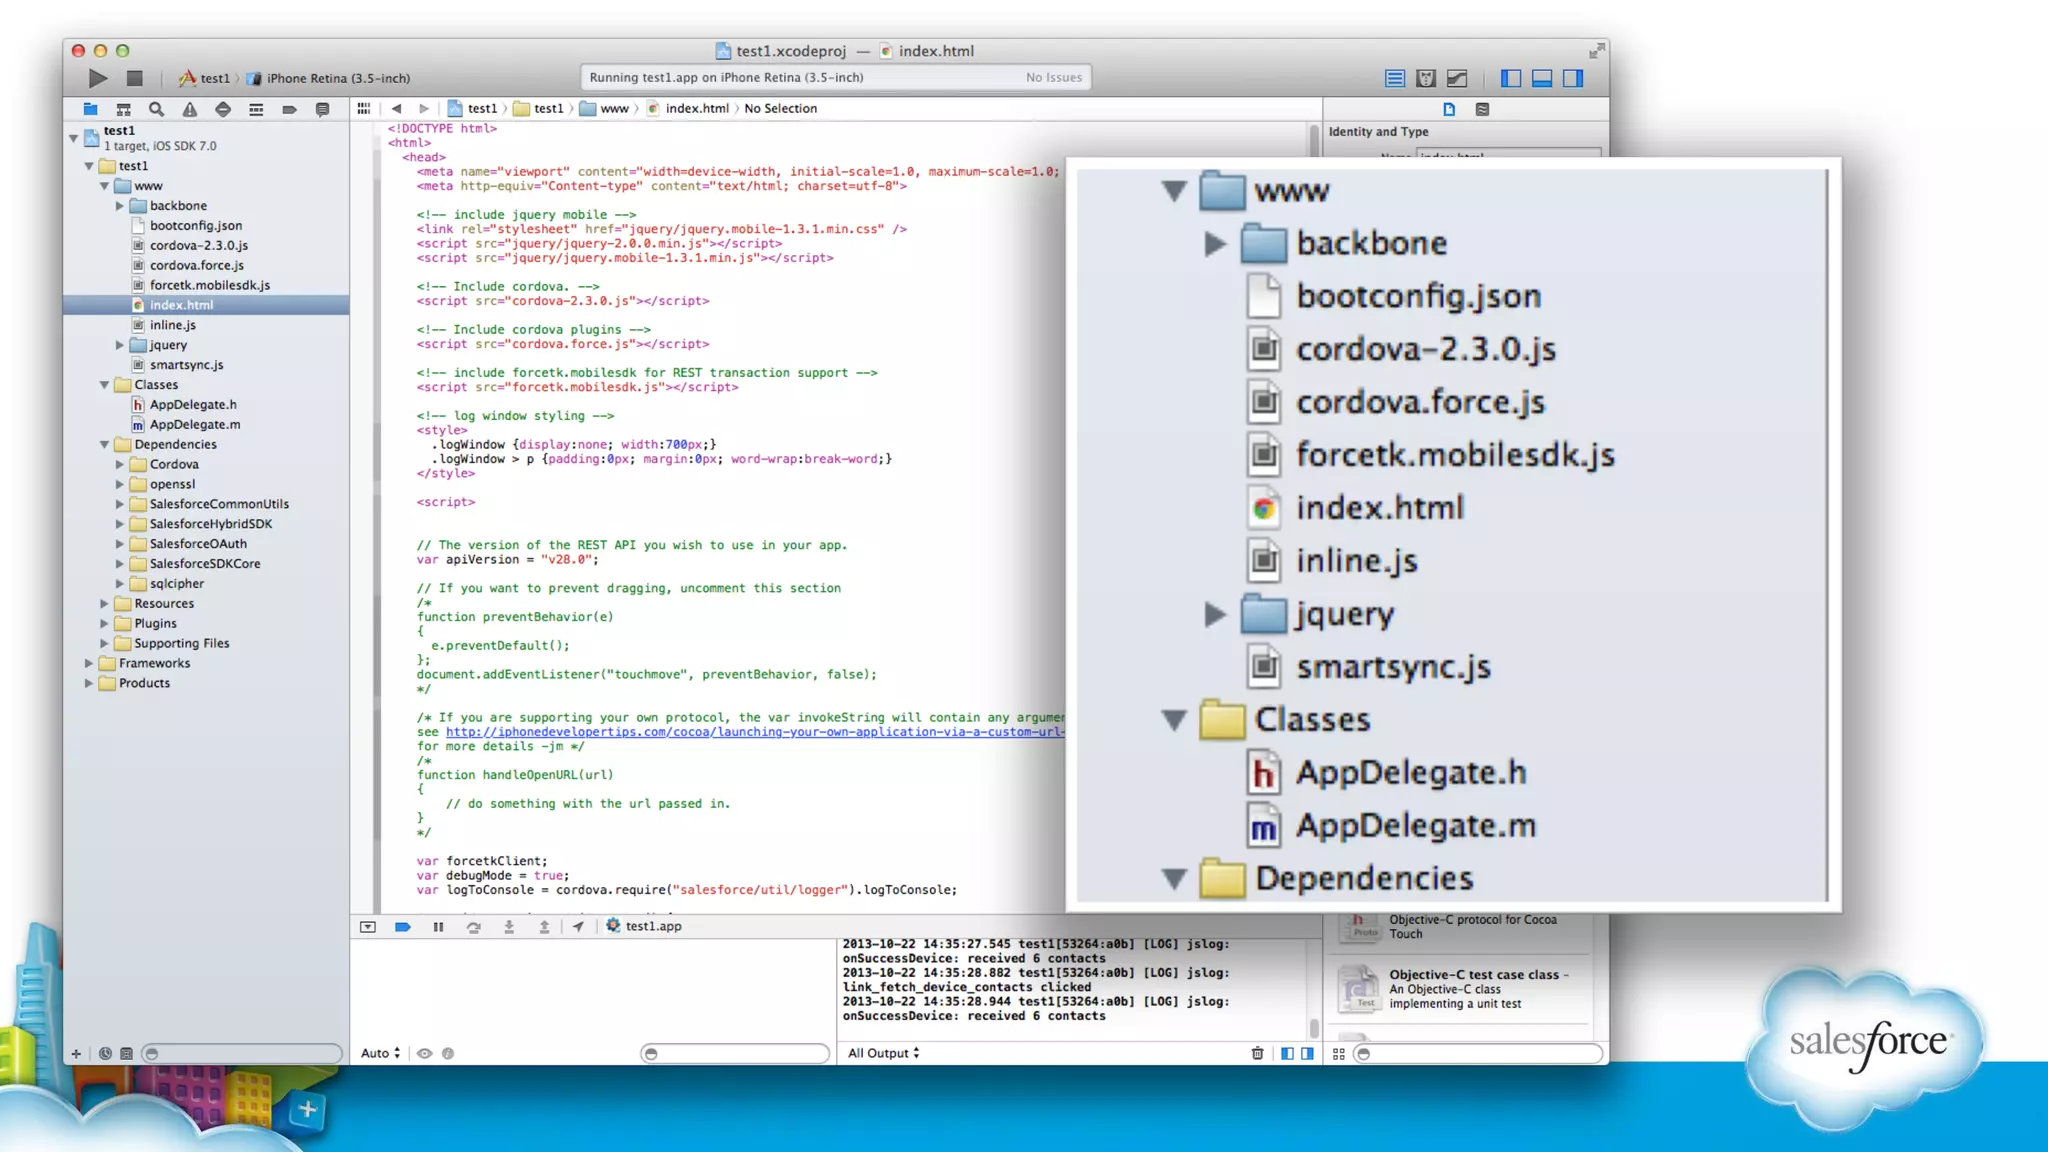Show the Symbol navigator

pyautogui.click(x=123, y=109)
